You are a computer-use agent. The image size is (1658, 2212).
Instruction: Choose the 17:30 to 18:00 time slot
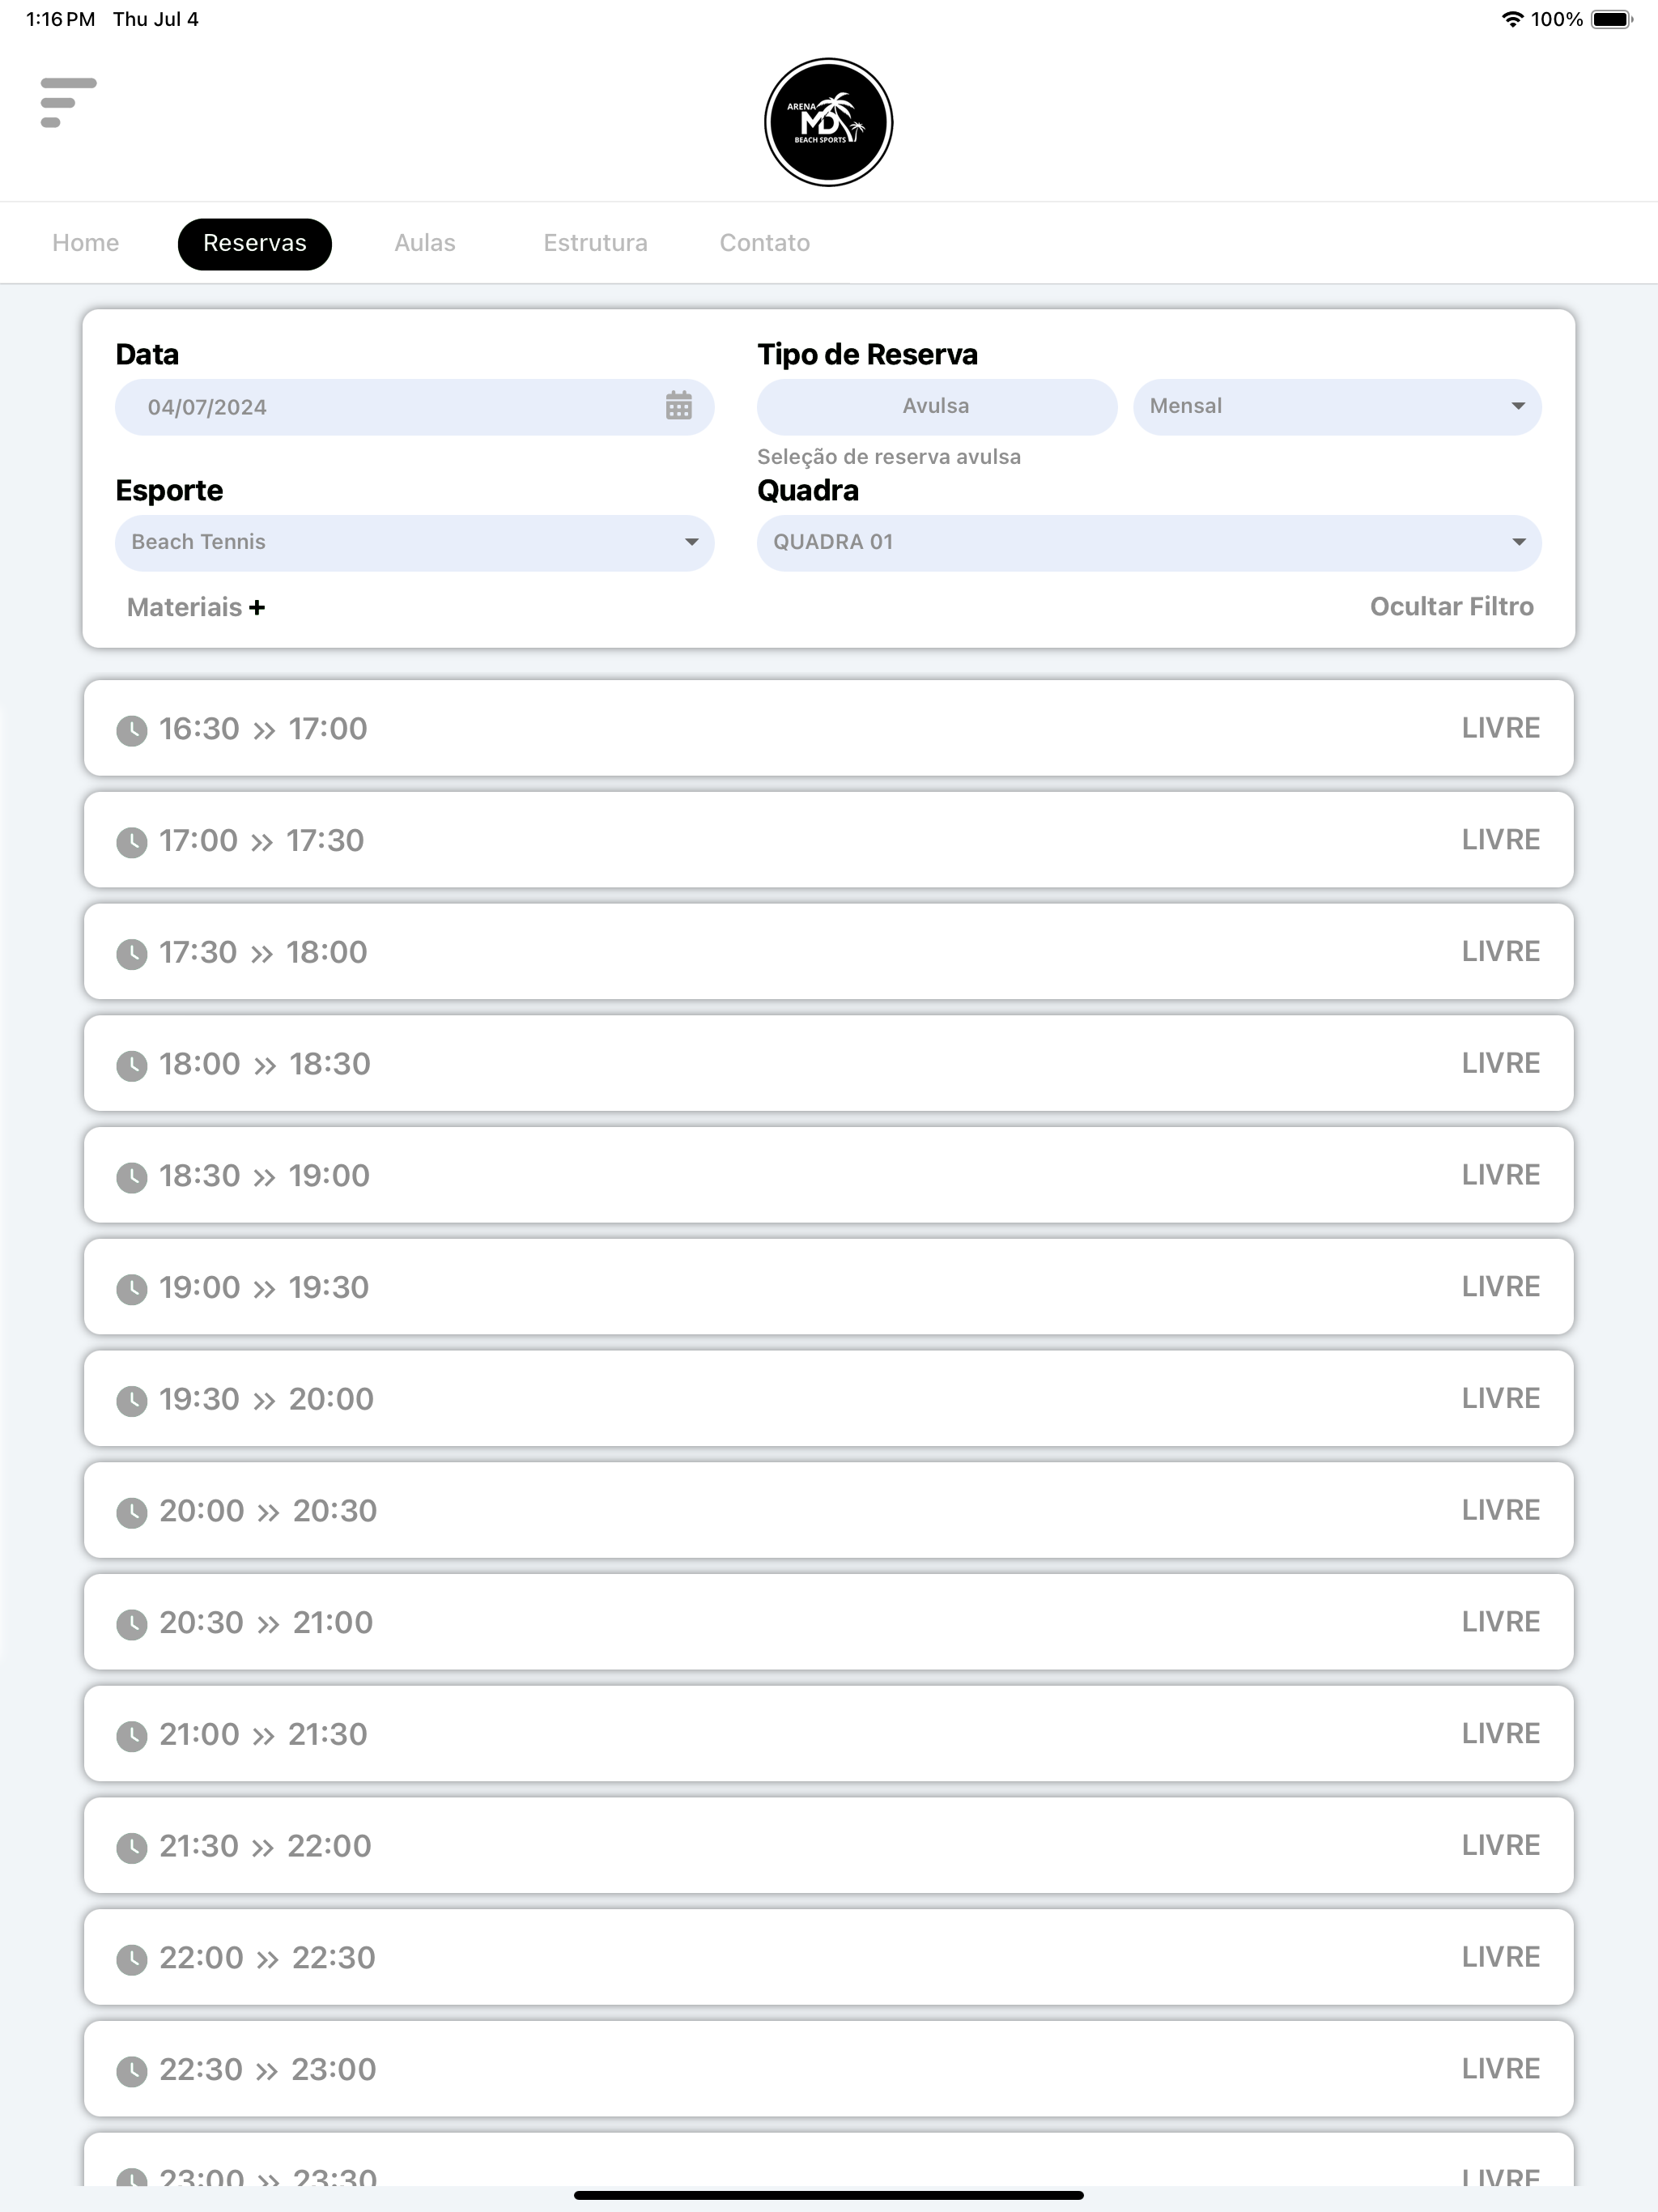(x=828, y=951)
